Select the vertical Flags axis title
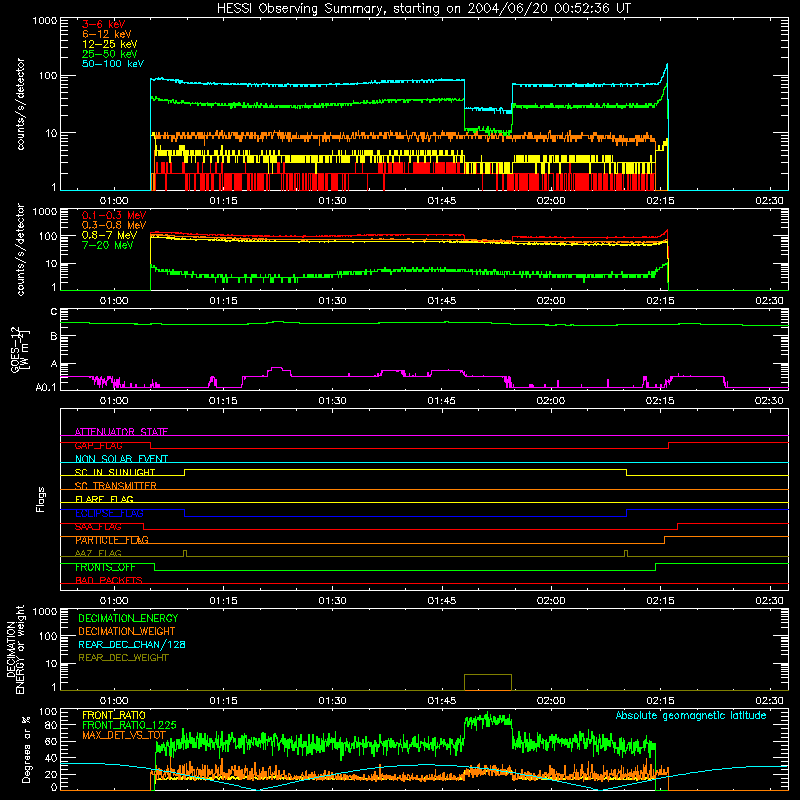 [x=40, y=499]
